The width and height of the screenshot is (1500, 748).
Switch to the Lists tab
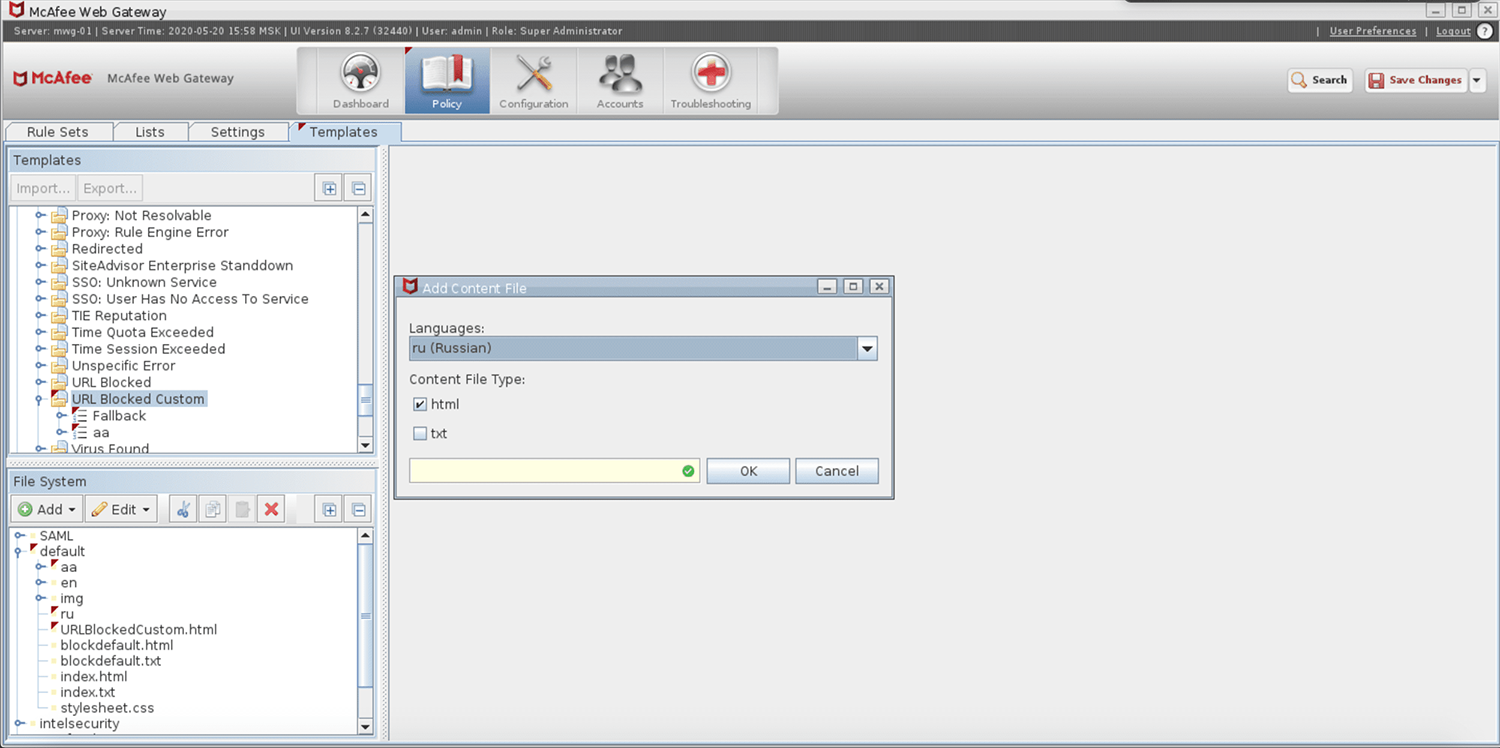click(x=149, y=132)
